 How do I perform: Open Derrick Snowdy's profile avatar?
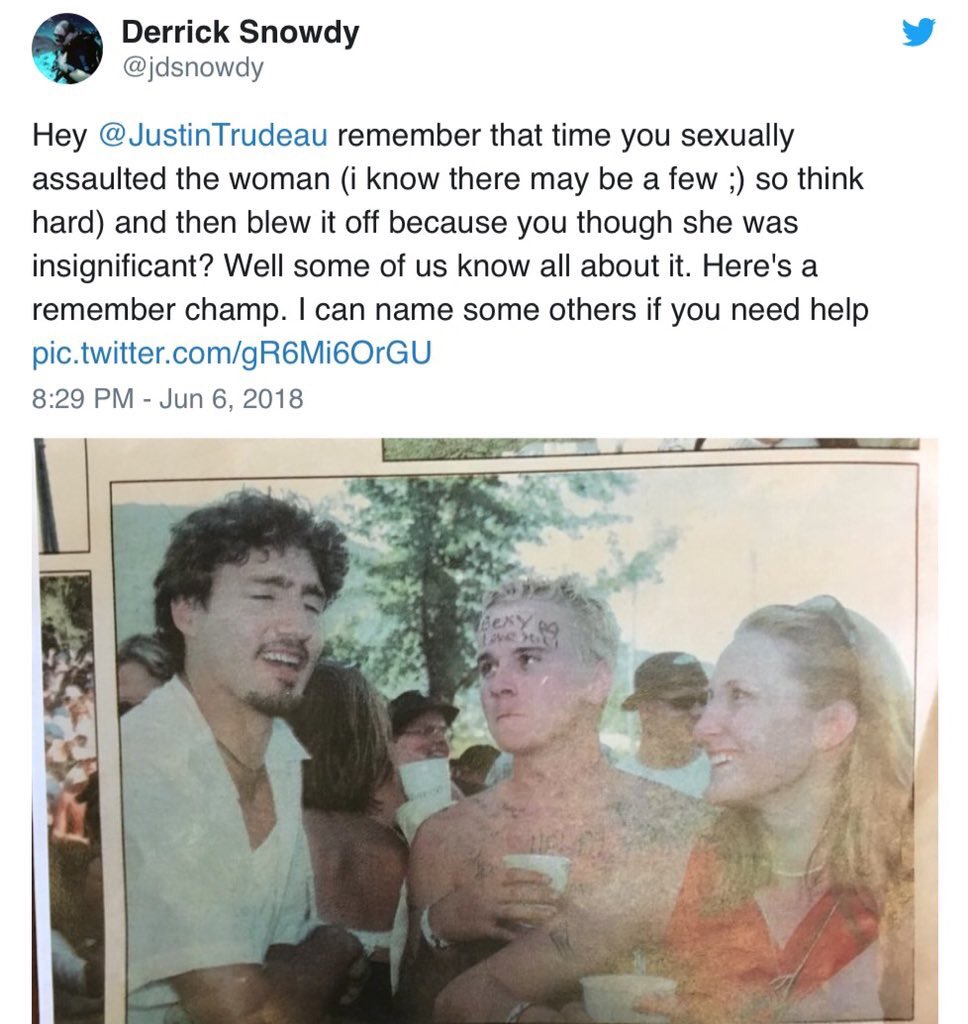(67, 48)
